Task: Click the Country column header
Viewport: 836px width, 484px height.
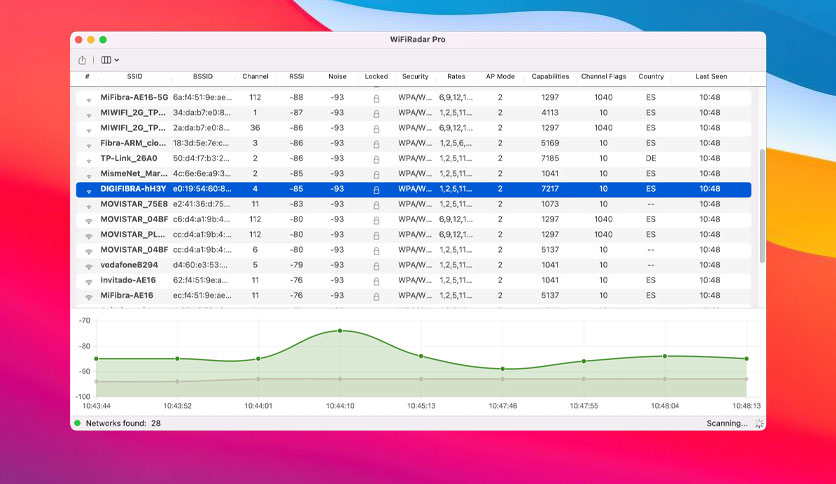Action: pos(651,77)
